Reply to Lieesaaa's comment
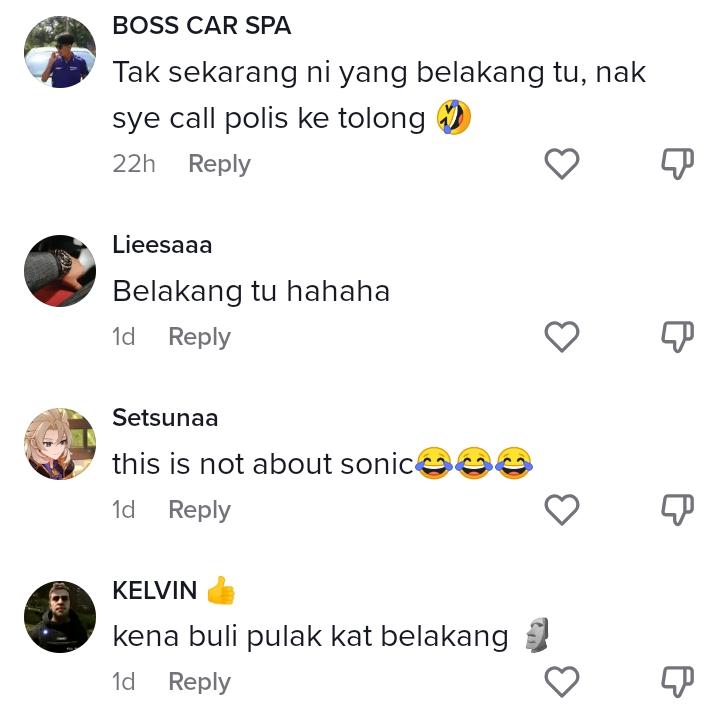The width and height of the screenshot is (720, 720). coord(199,337)
